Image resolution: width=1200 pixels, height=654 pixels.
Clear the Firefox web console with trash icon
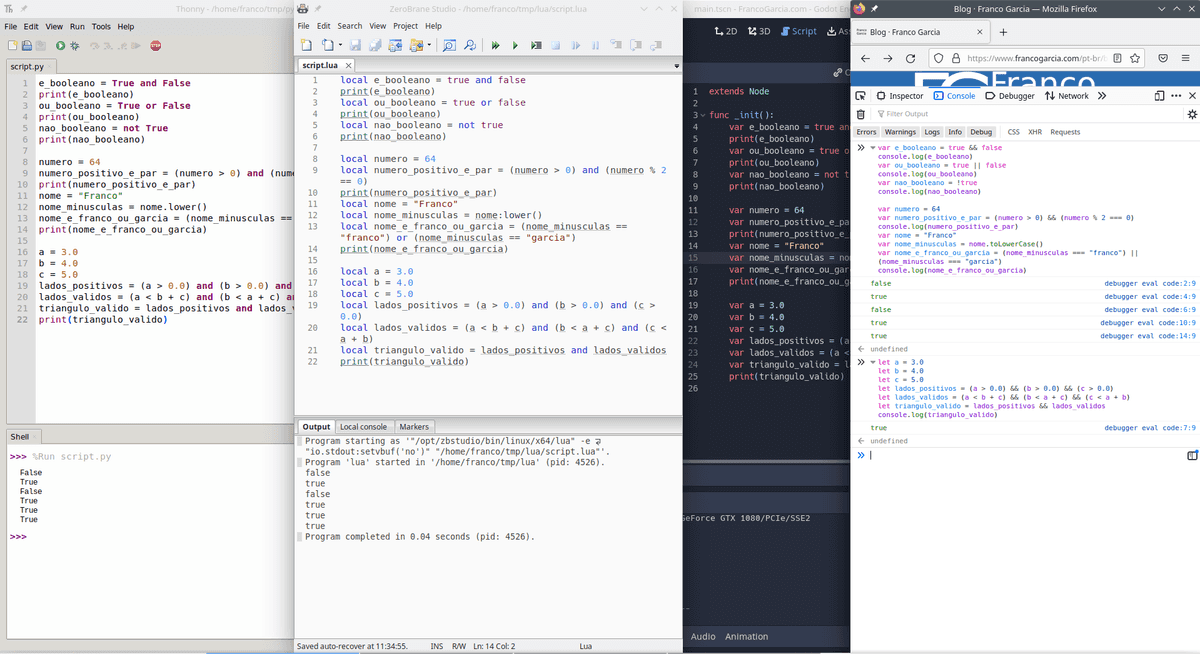pos(861,114)
